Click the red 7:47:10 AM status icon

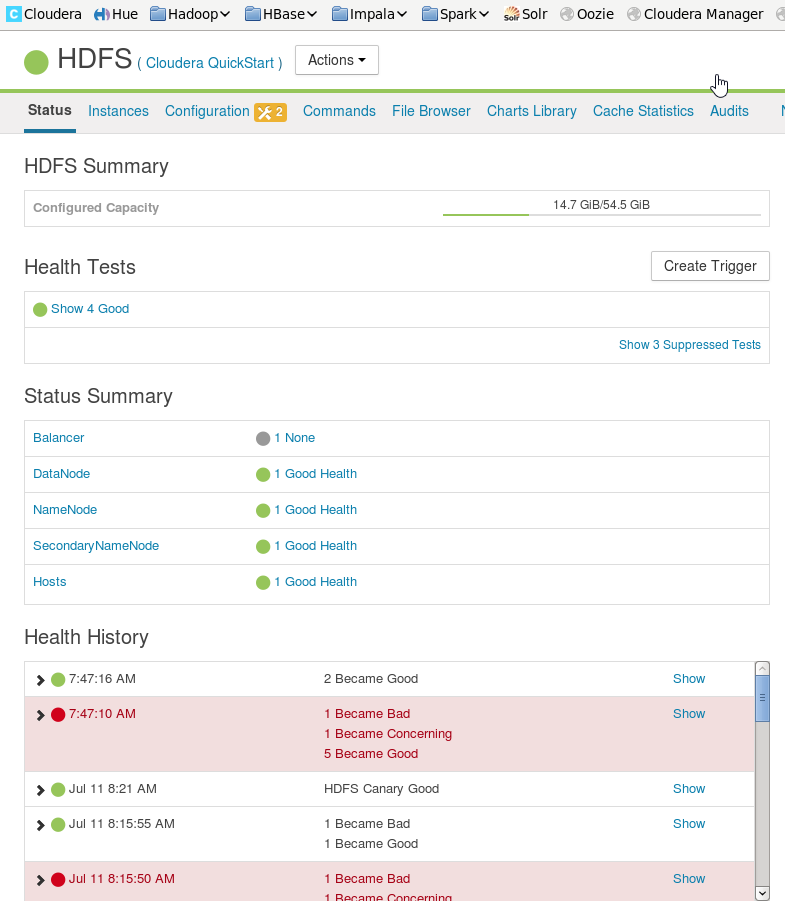click(58, 715)
